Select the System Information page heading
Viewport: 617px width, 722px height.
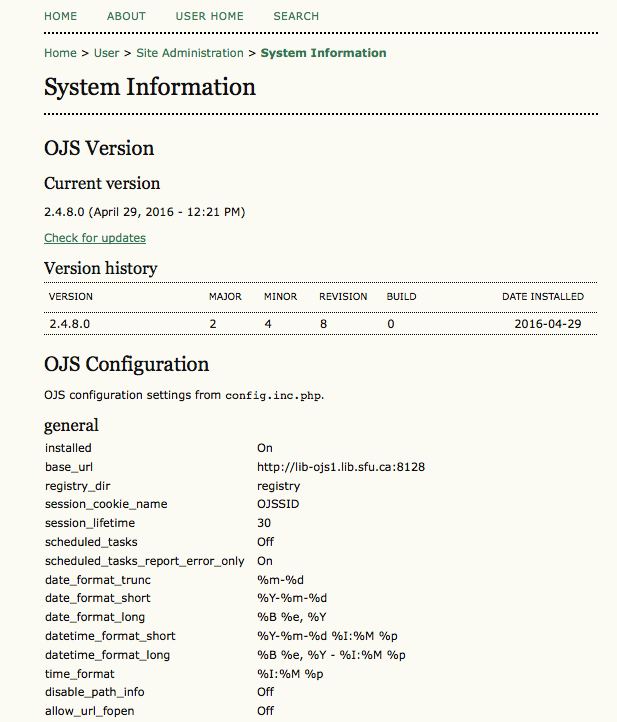pos(150,87)
